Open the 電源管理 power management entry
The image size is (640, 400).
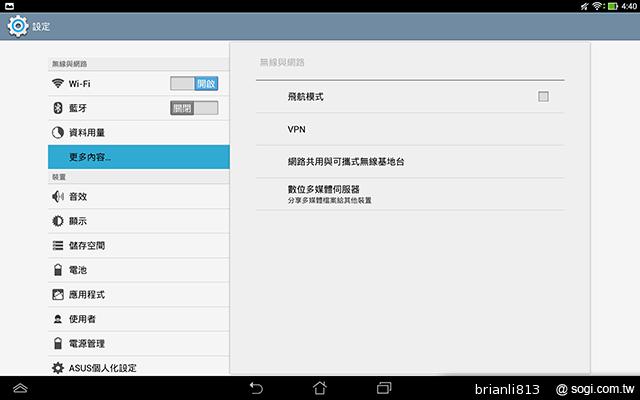tap(139, 343)
